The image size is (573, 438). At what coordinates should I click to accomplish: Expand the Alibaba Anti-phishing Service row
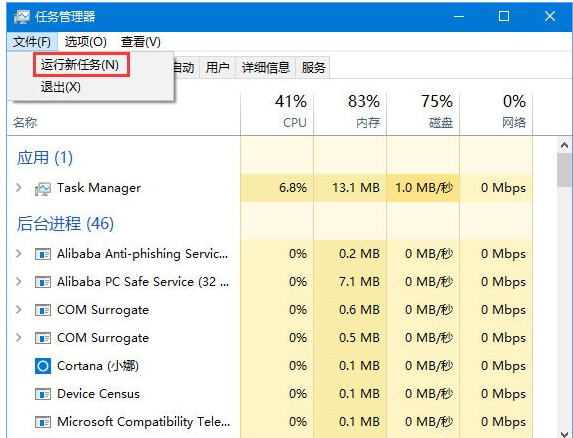click(x=19, y=254)
